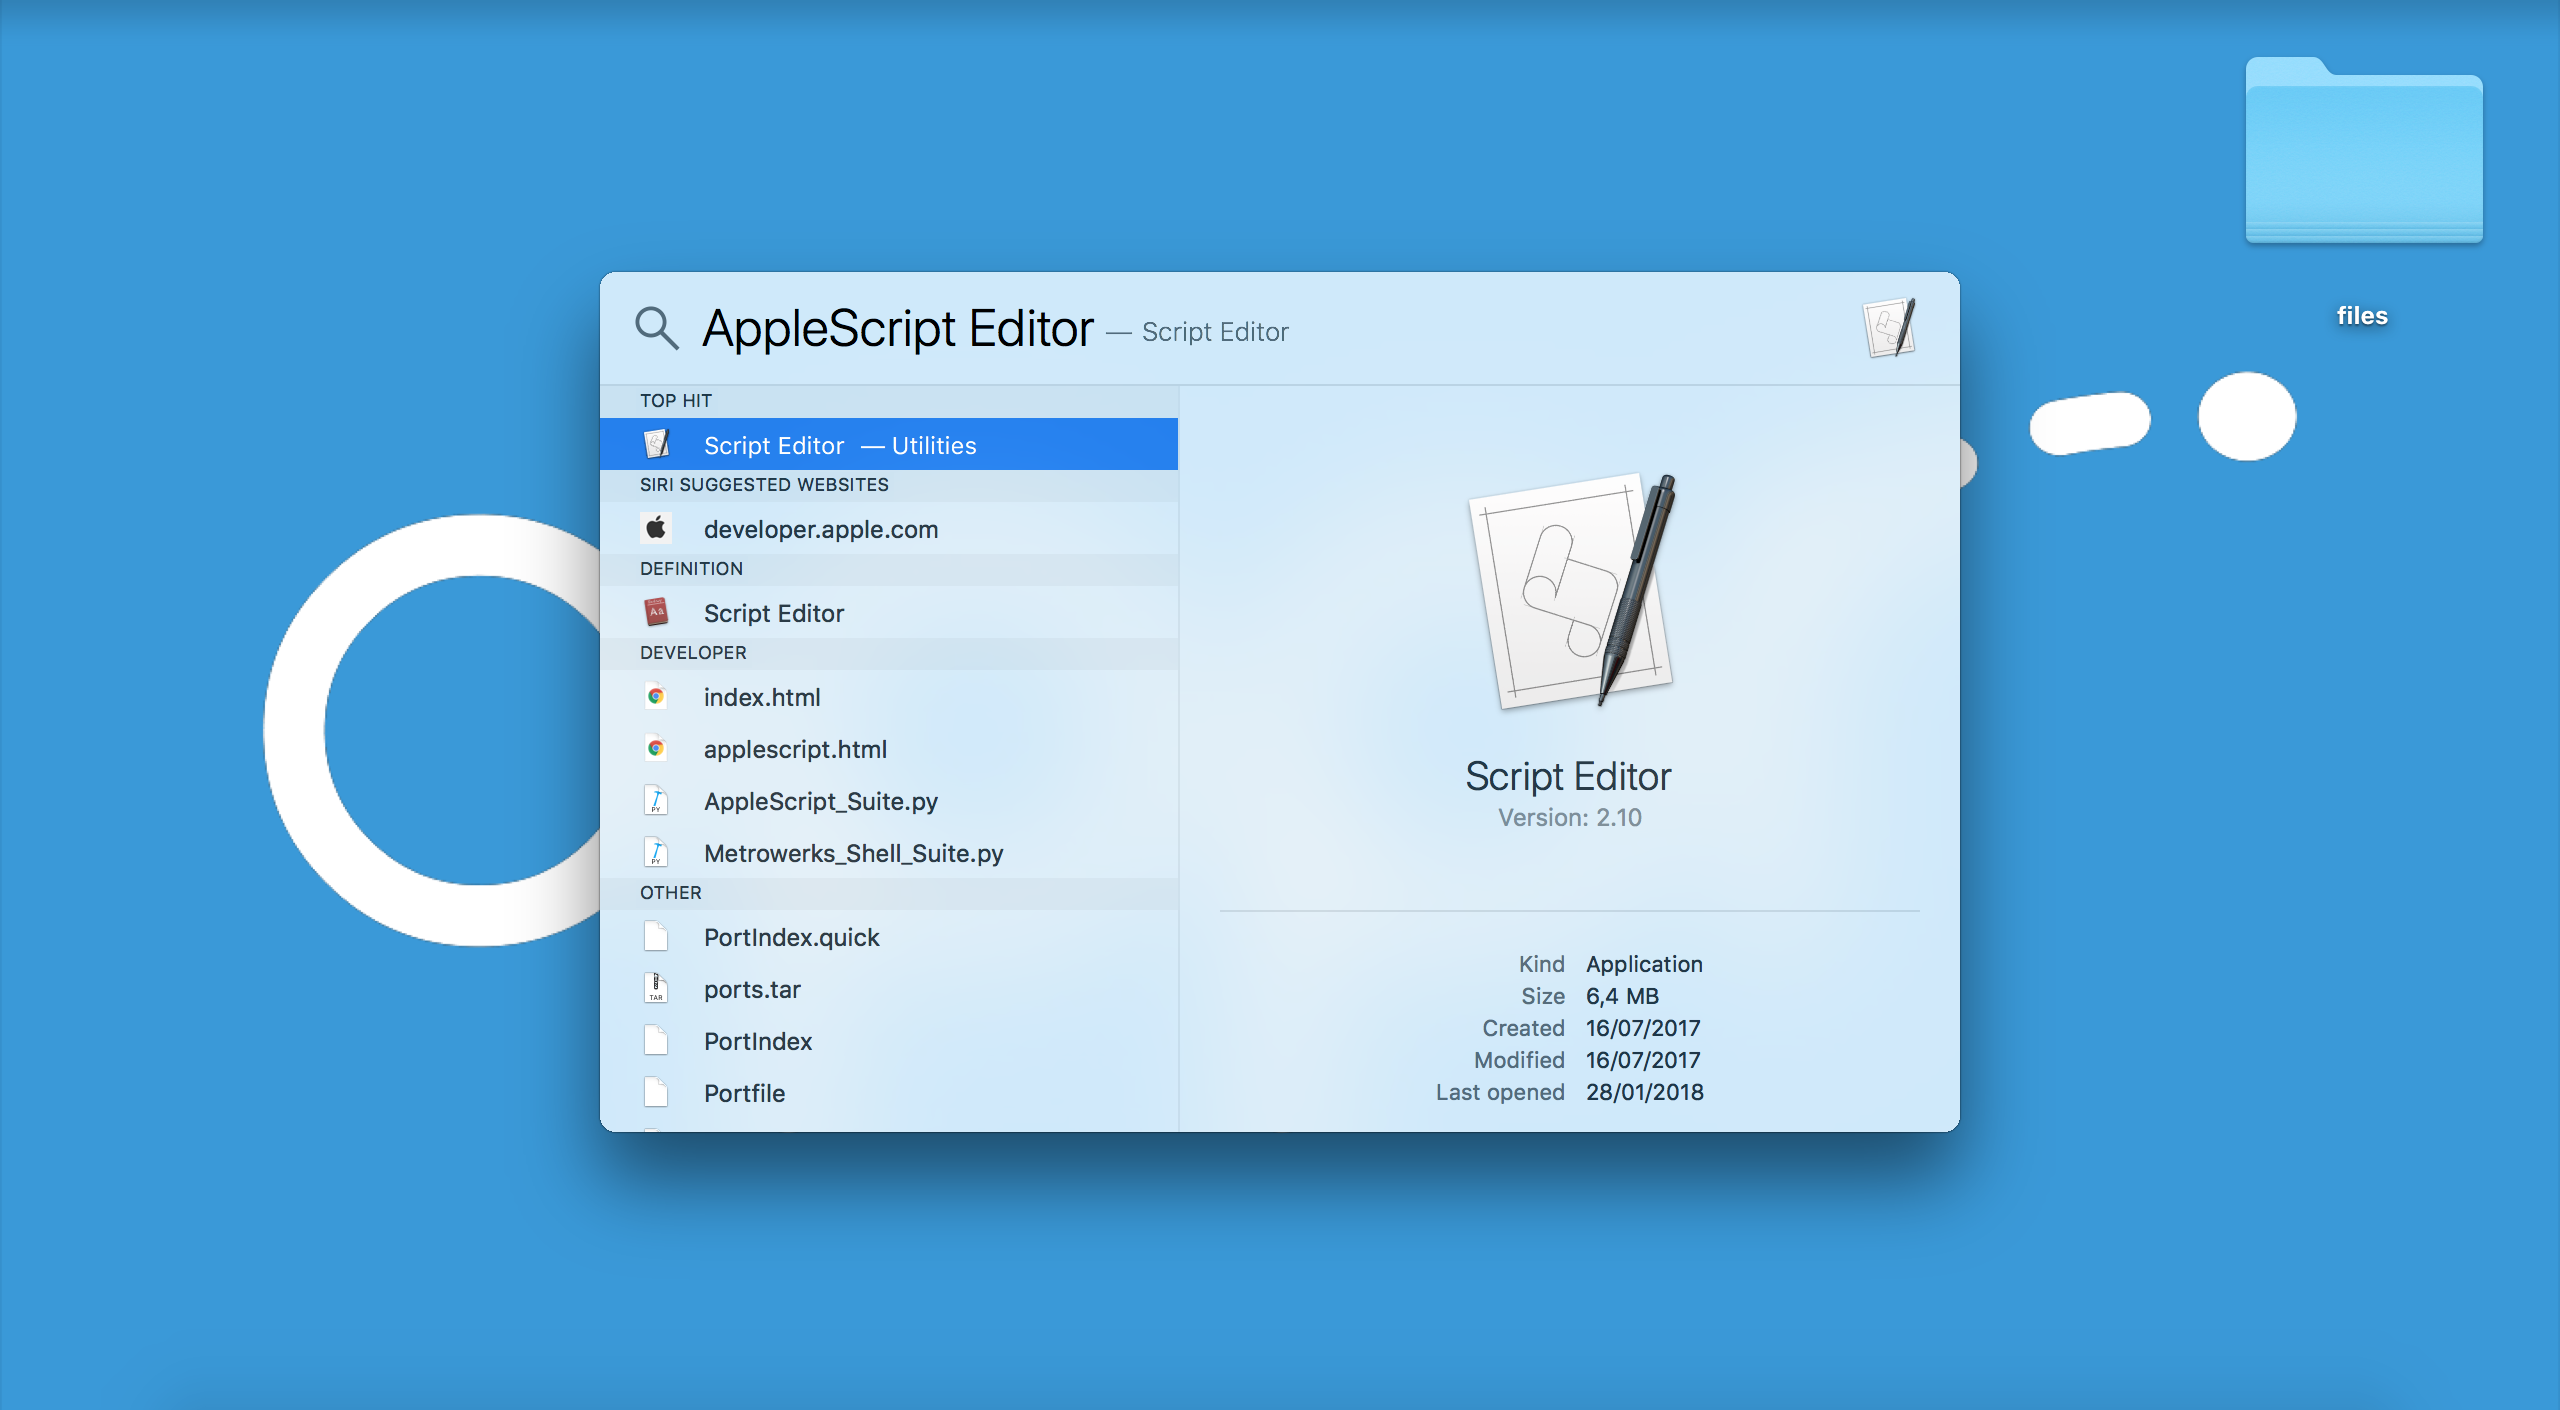Select the Script Editor dictionary definition
2560x1410 pixels.
click(x=773, y=613)
